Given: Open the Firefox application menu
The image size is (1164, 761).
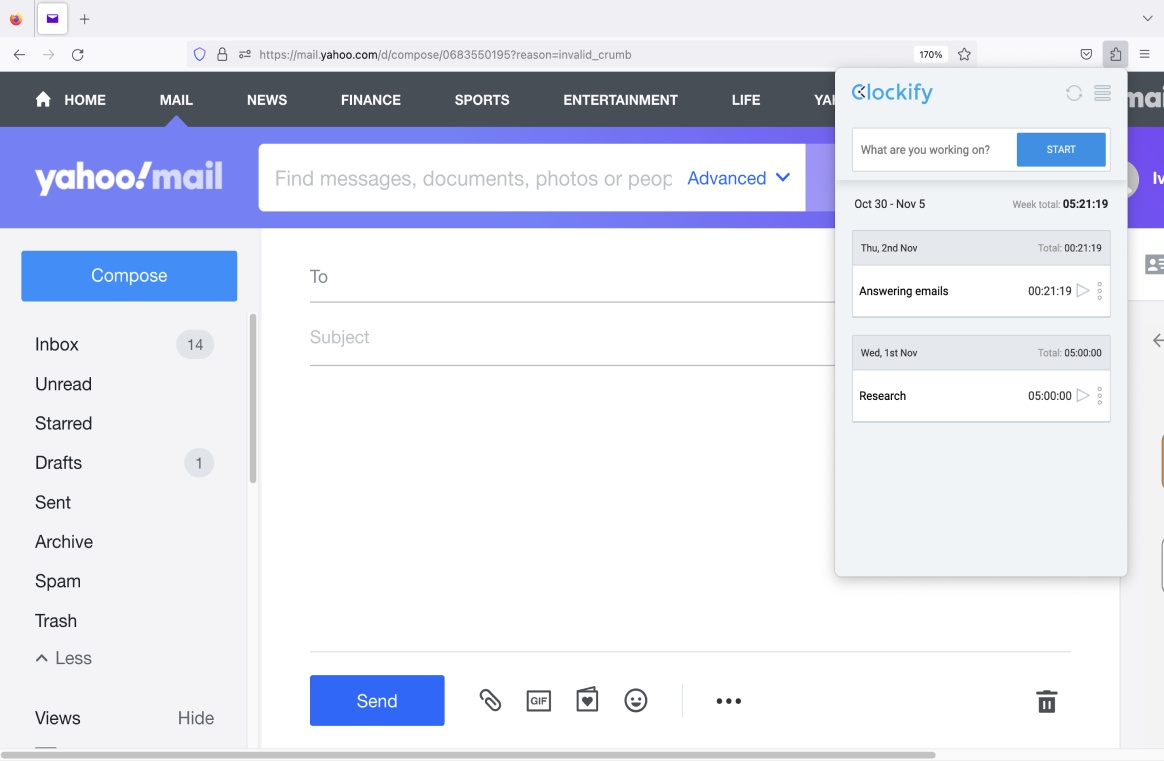Looking at the screenshot, I should tap(1145, 54).
